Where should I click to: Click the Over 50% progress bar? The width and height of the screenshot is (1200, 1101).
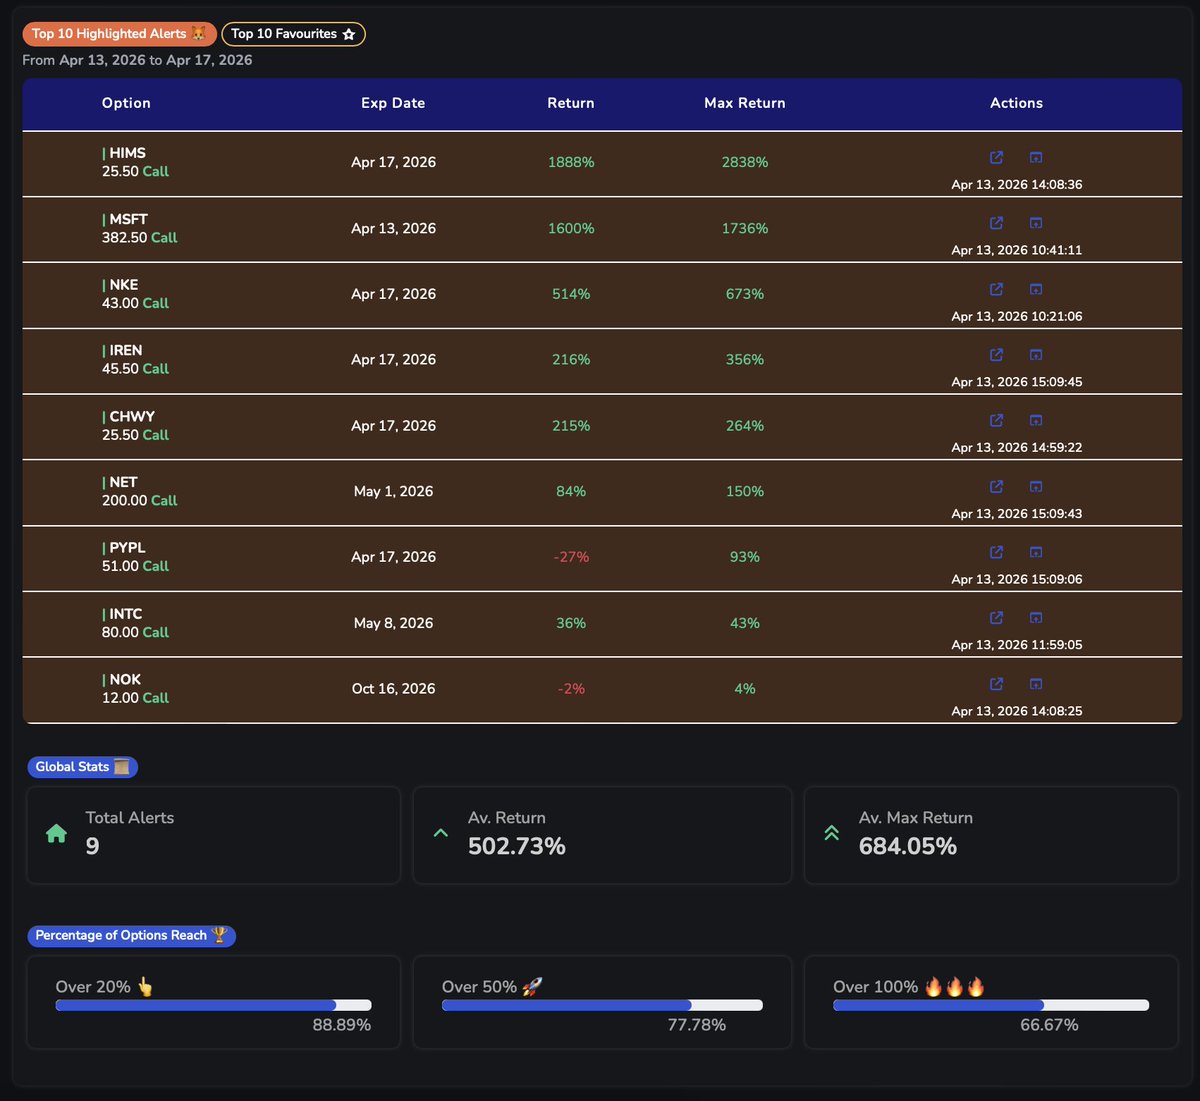click(602, 1005)
